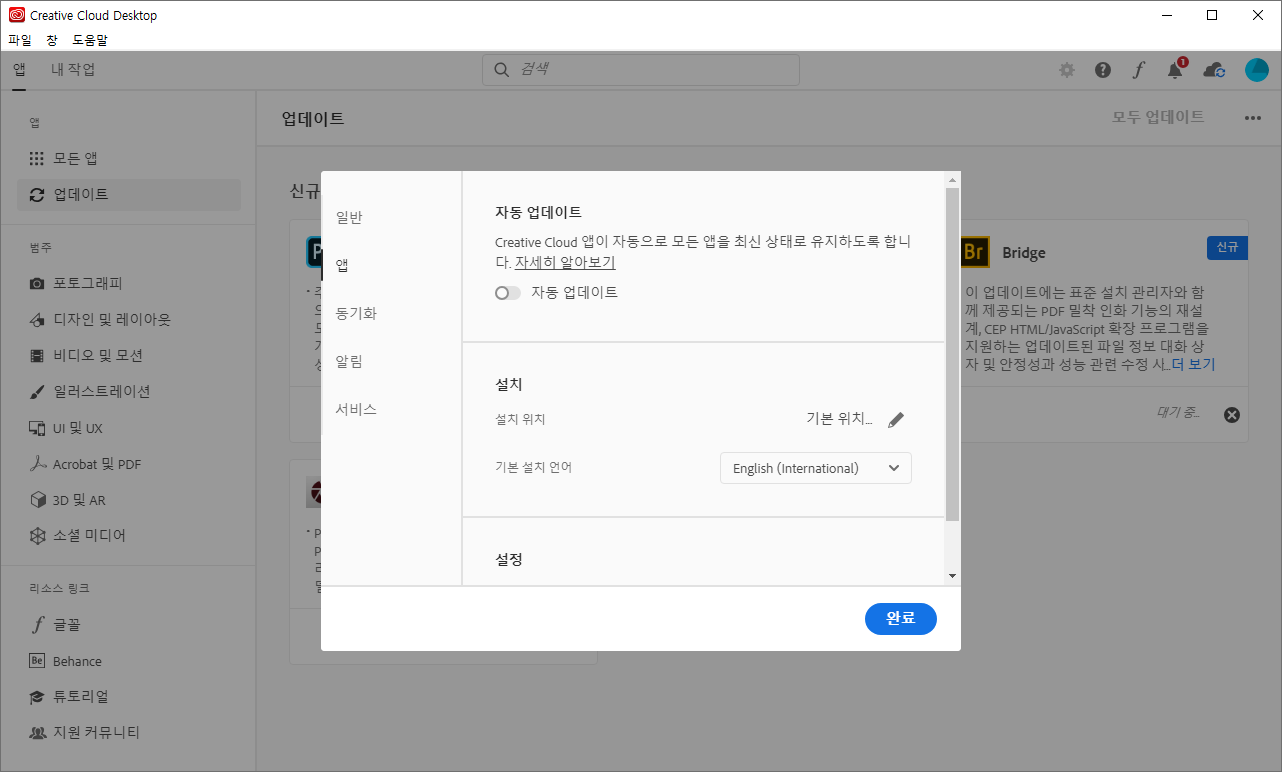Click the 소셜 미디어 icon
The image size is (1282, 772).
point(37,535)
